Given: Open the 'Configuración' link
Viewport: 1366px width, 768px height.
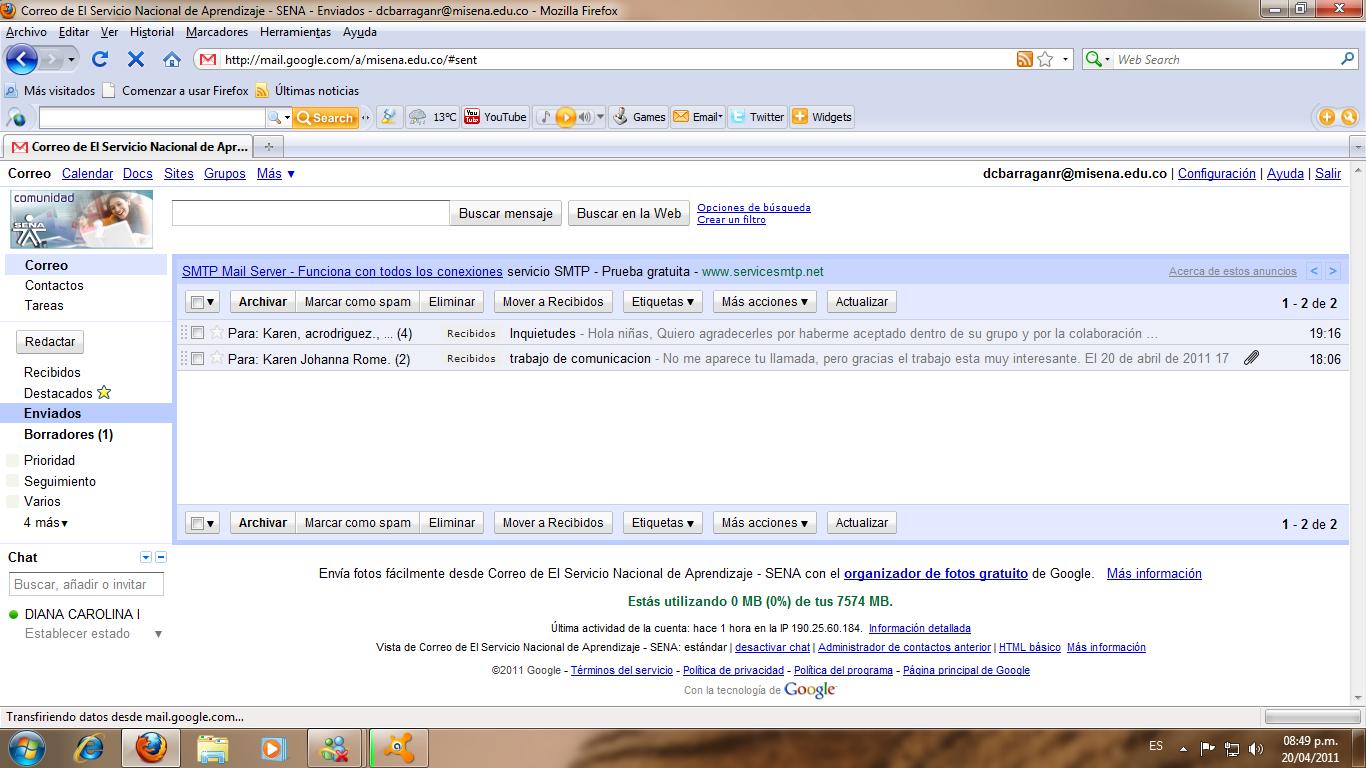Looking at the screenshot, I should click(x=1216, y=173).
